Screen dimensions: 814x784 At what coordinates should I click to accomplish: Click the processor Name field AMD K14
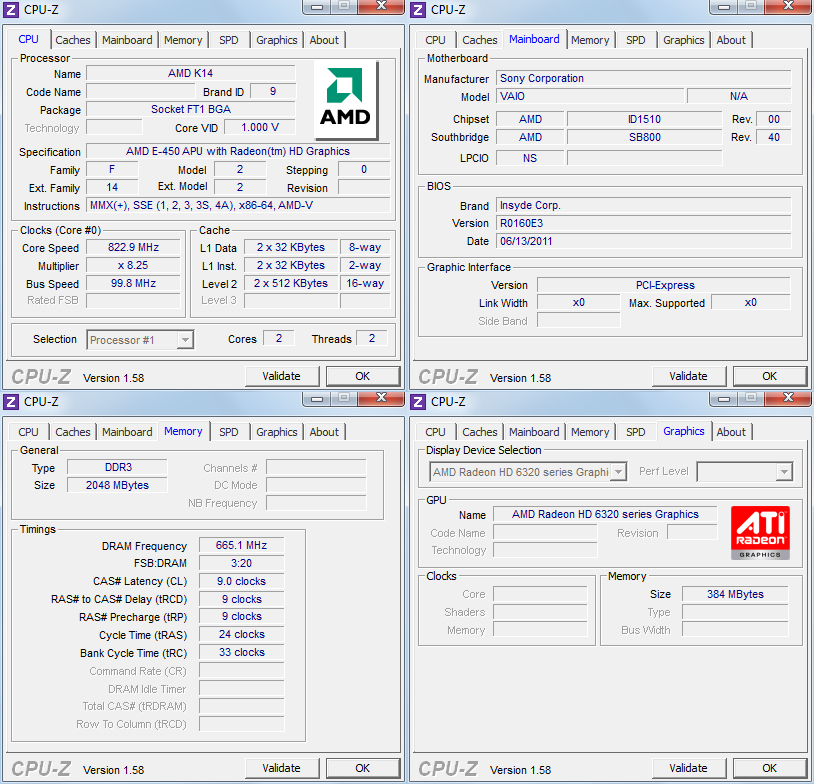click(191, 73)
